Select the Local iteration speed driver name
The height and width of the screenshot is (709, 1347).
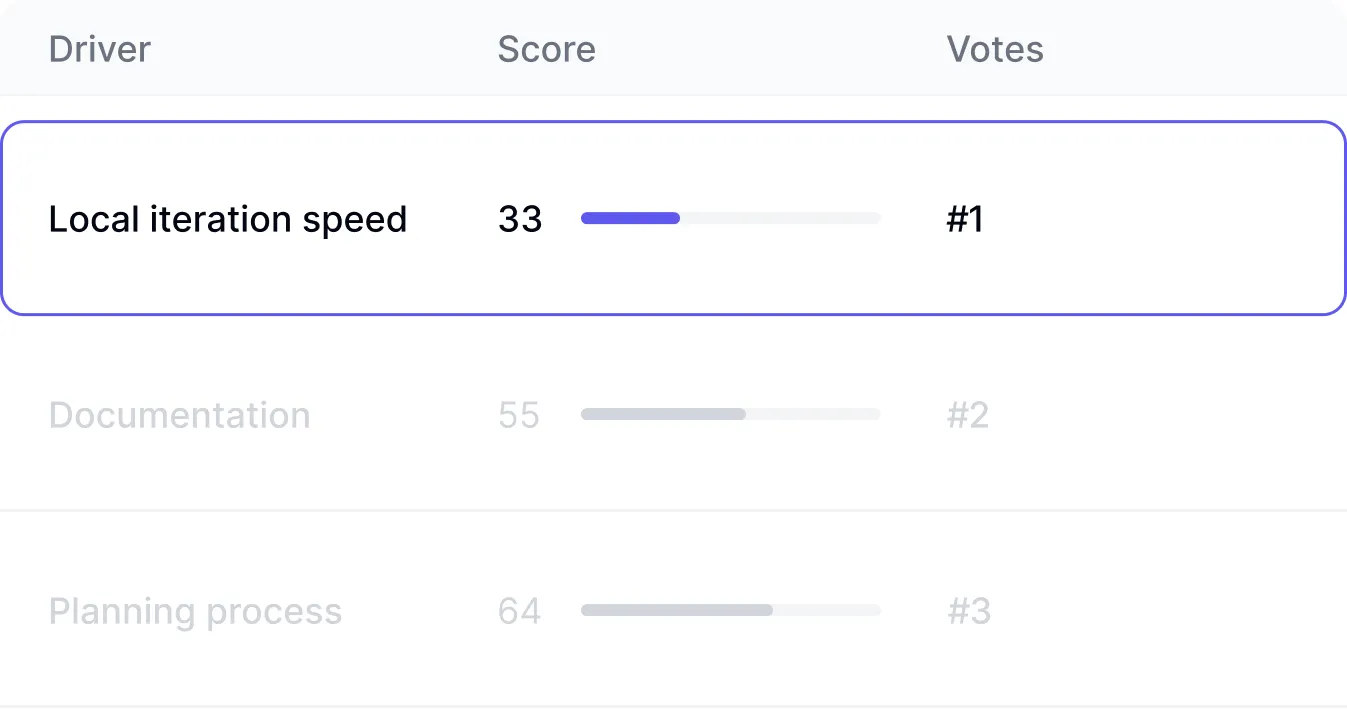pos(228,219)
